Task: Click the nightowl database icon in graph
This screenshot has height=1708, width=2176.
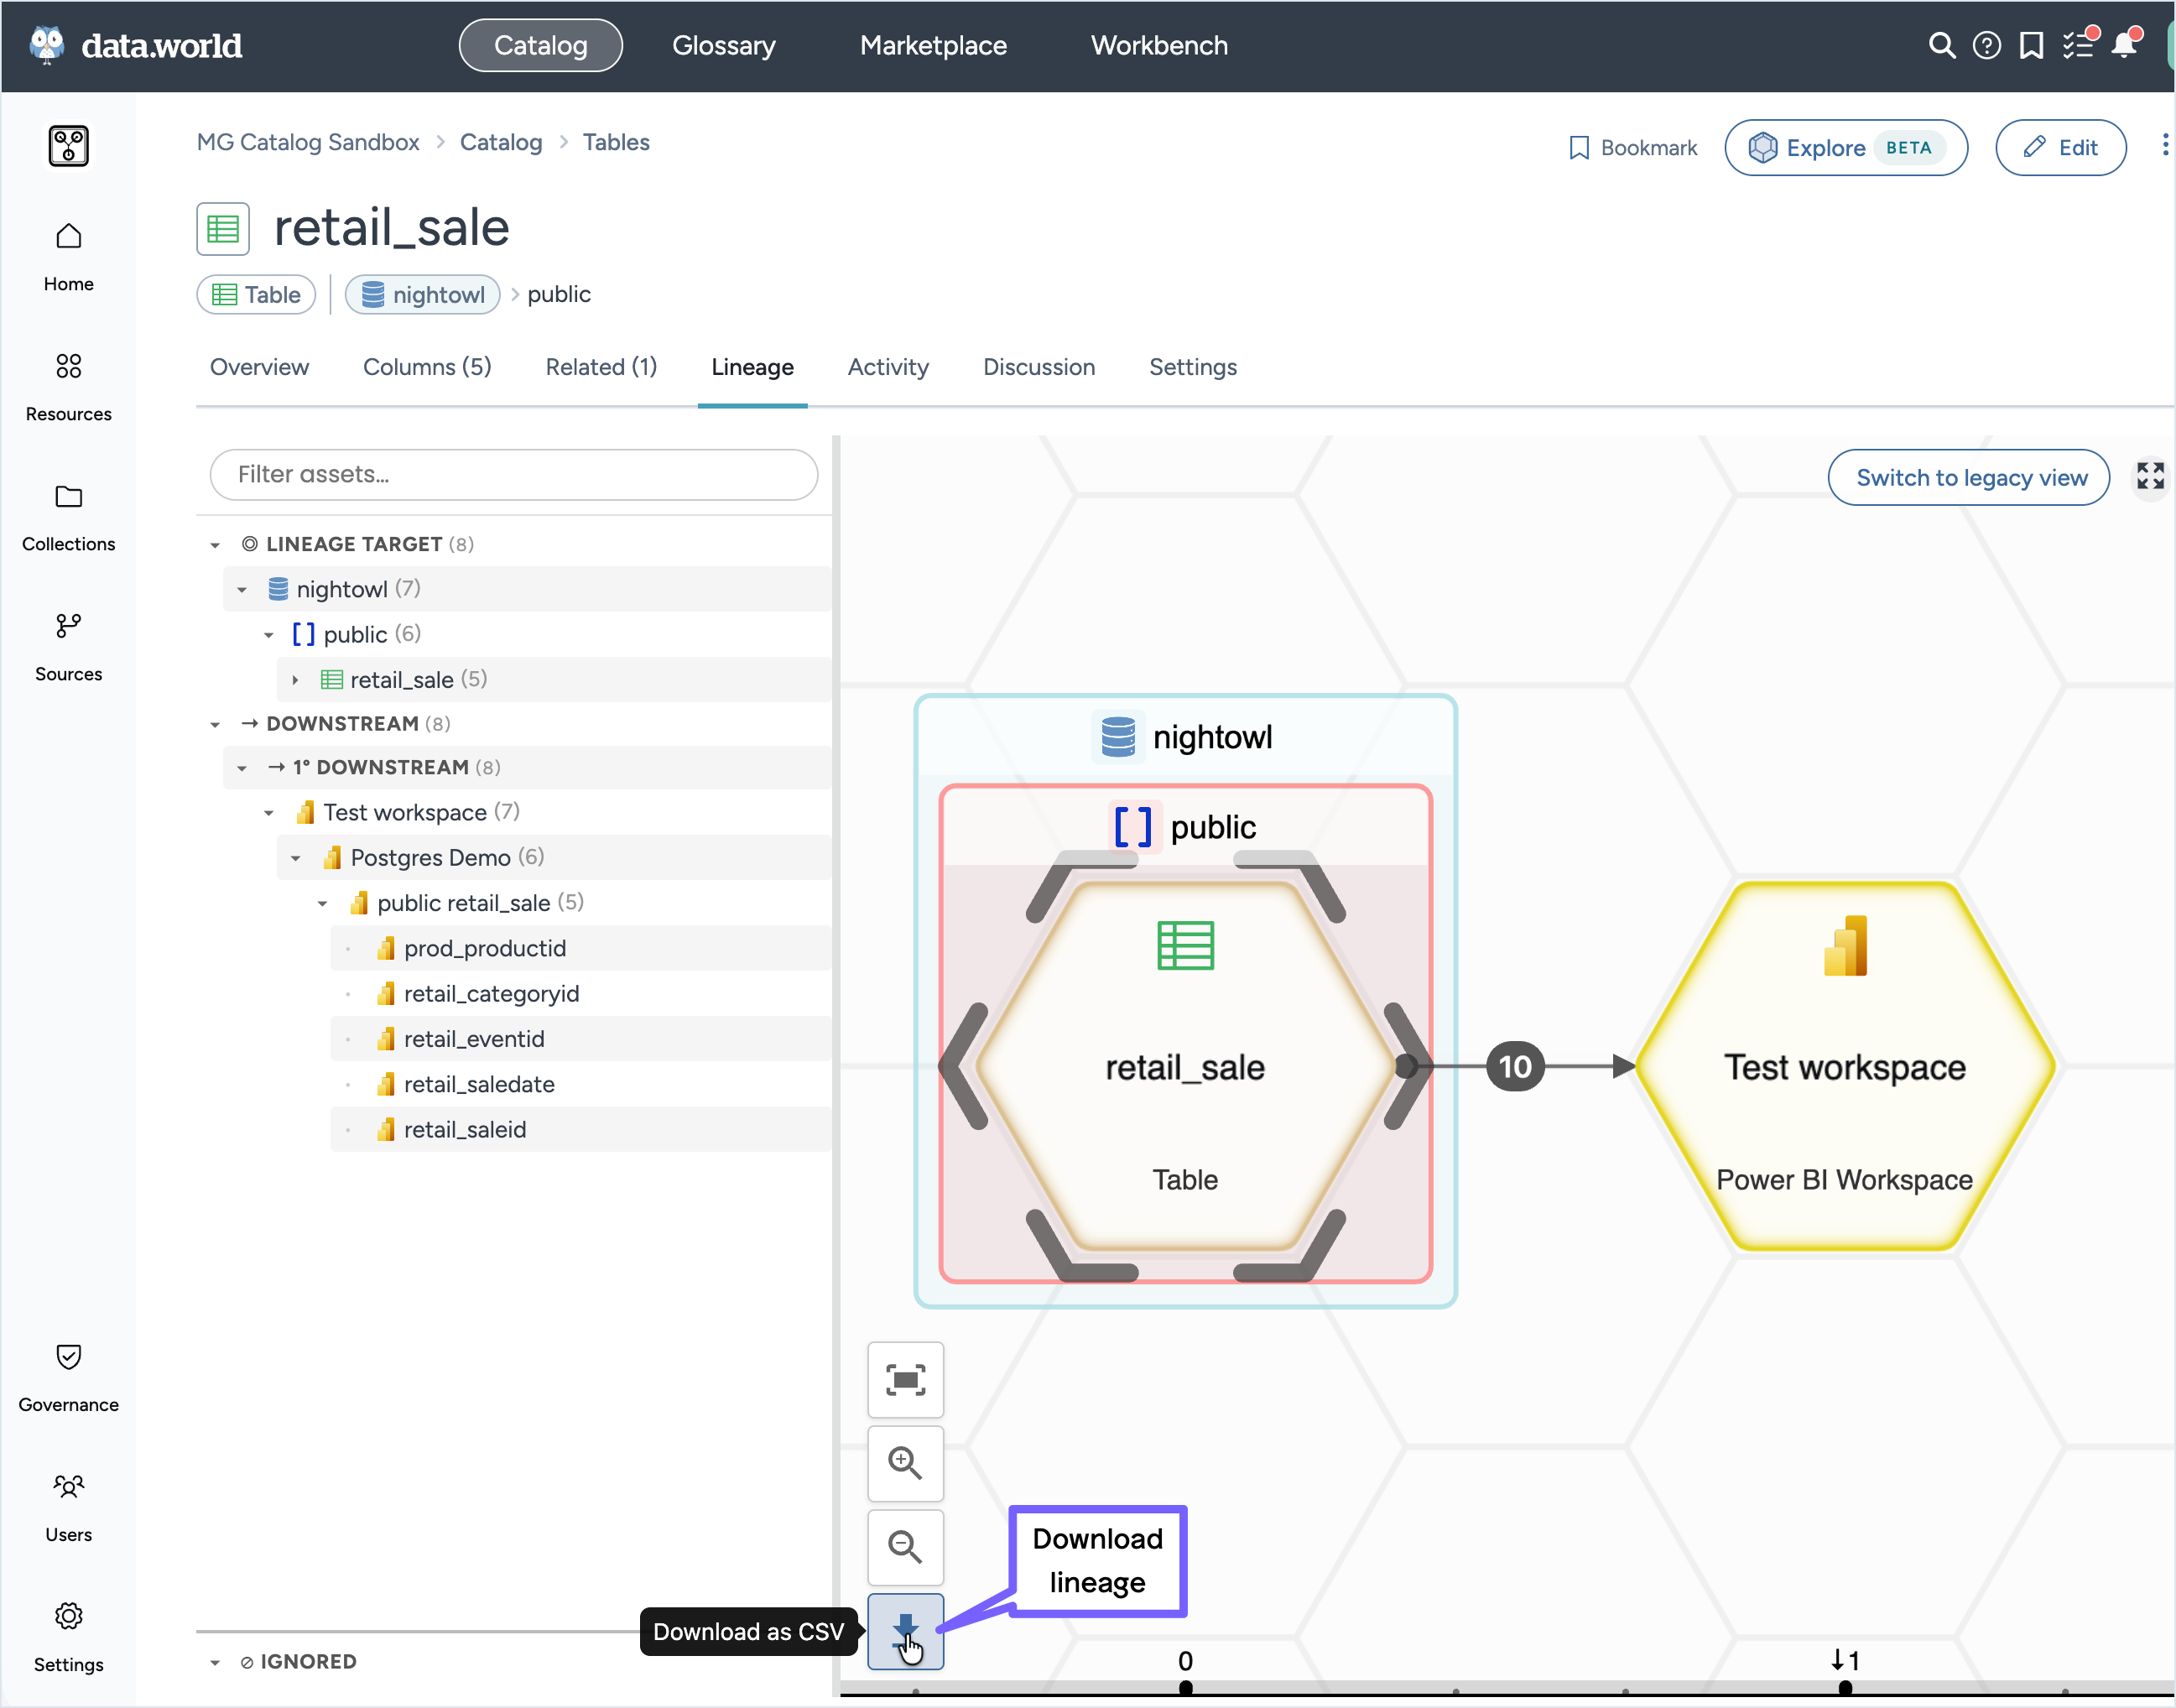Action: pos(1117,737)
